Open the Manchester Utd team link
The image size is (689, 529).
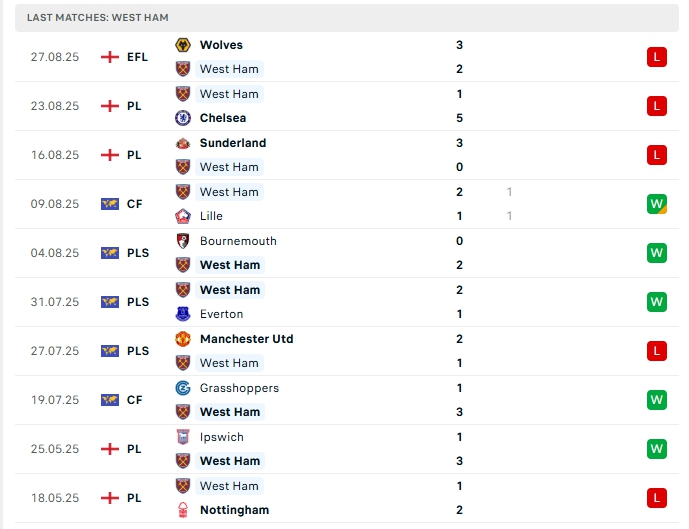(246, 339)
